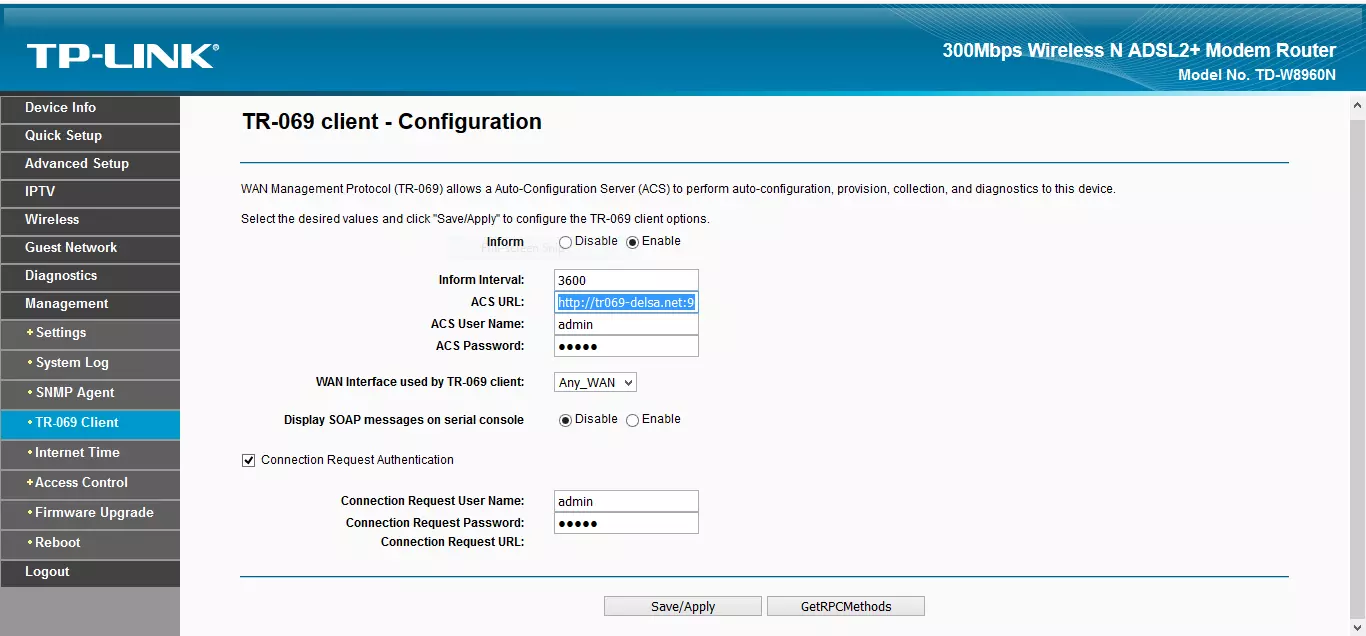Screen dimensions: 1366x636
Task: Click the scrollbar down arrow
Action: pyautogui.click(x=1357, y=627)
